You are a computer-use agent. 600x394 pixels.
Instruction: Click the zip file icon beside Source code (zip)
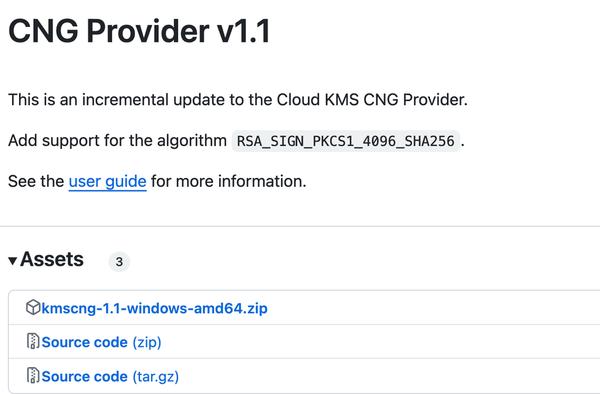click(33, 341)
